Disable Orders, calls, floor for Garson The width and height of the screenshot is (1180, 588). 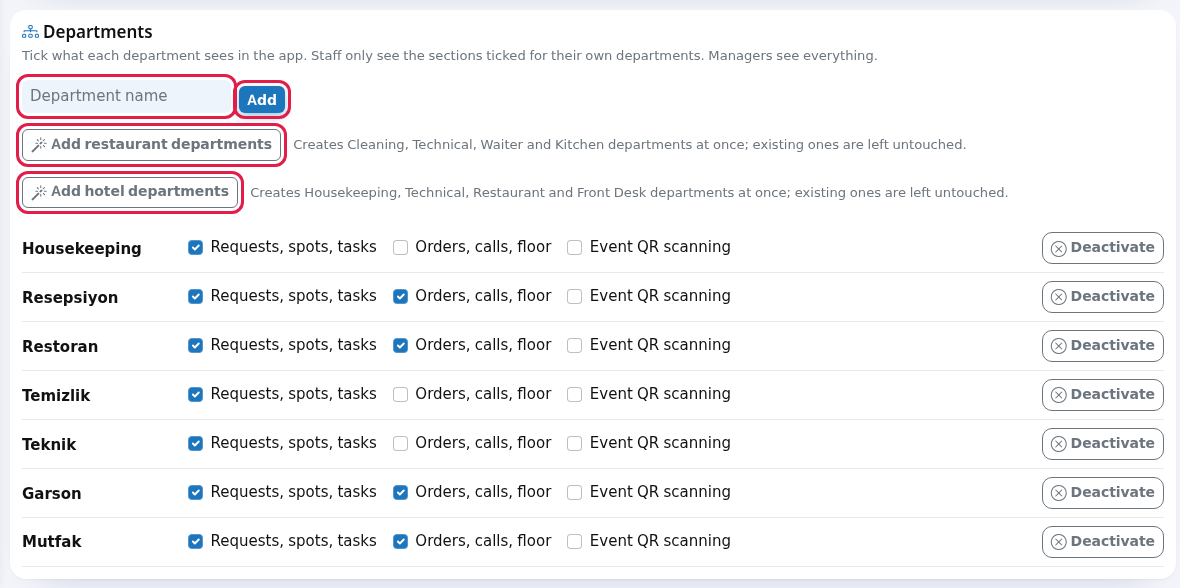(x=400, y=492)
